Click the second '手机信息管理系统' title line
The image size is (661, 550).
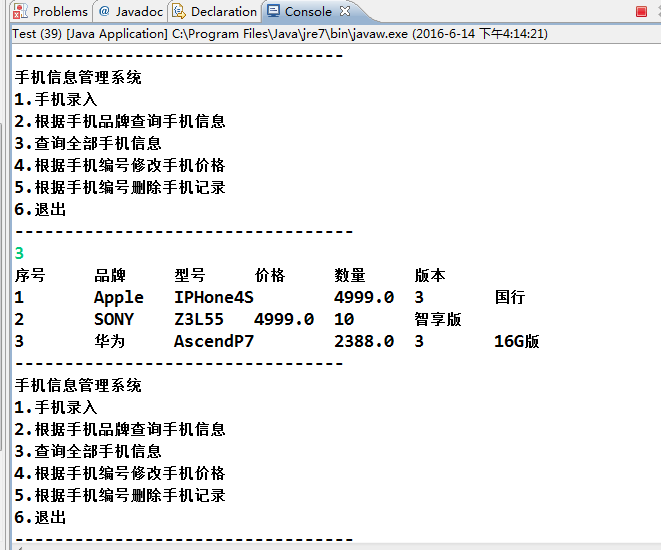coord(78,385)
